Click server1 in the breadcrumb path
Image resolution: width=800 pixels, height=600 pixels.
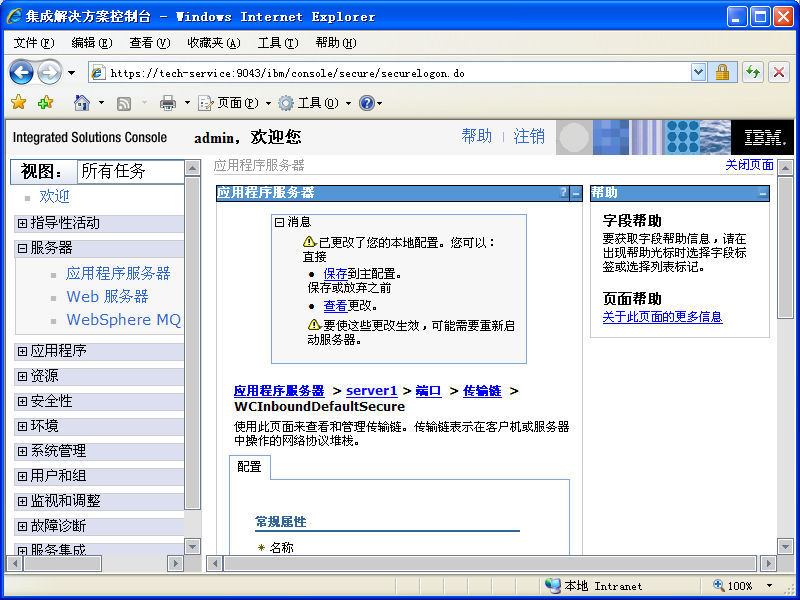pyautogui.click(x=371, y=391)
